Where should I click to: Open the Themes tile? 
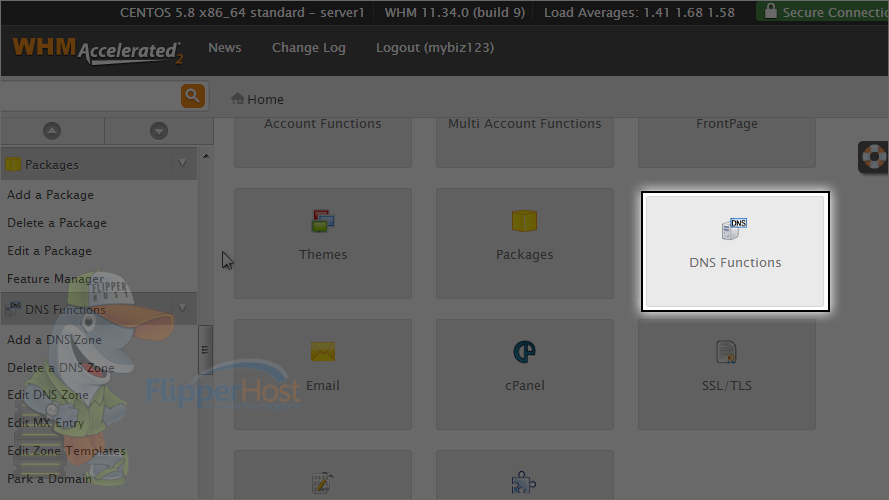click(323, 243)
